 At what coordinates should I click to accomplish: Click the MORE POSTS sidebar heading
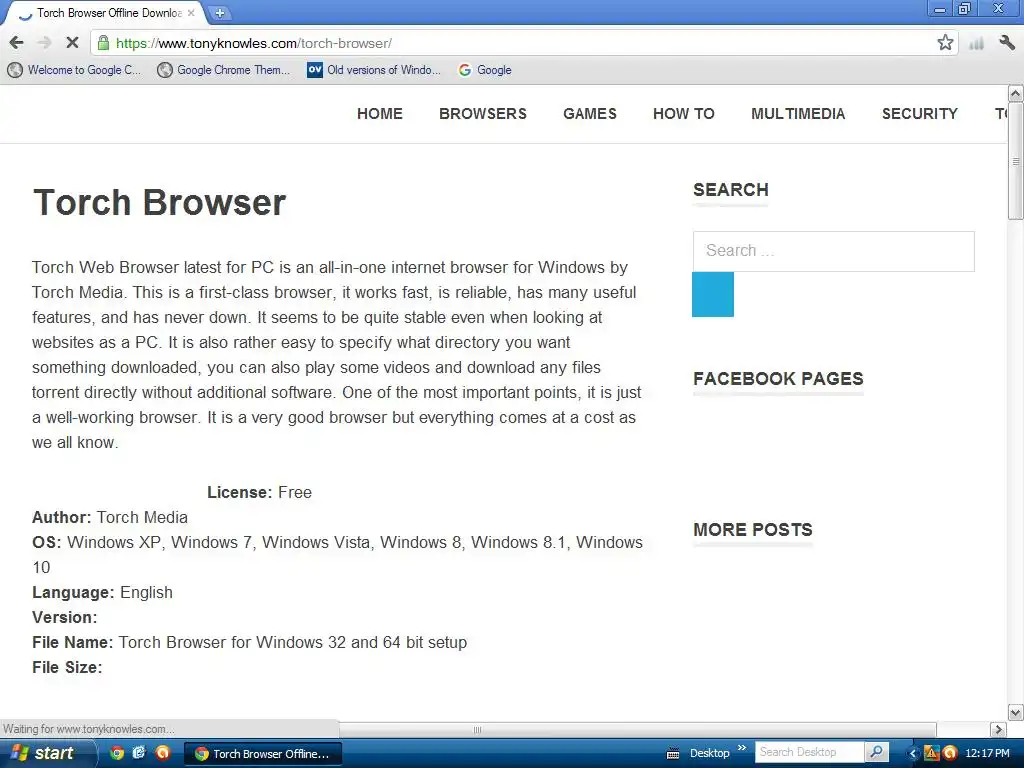753,530
